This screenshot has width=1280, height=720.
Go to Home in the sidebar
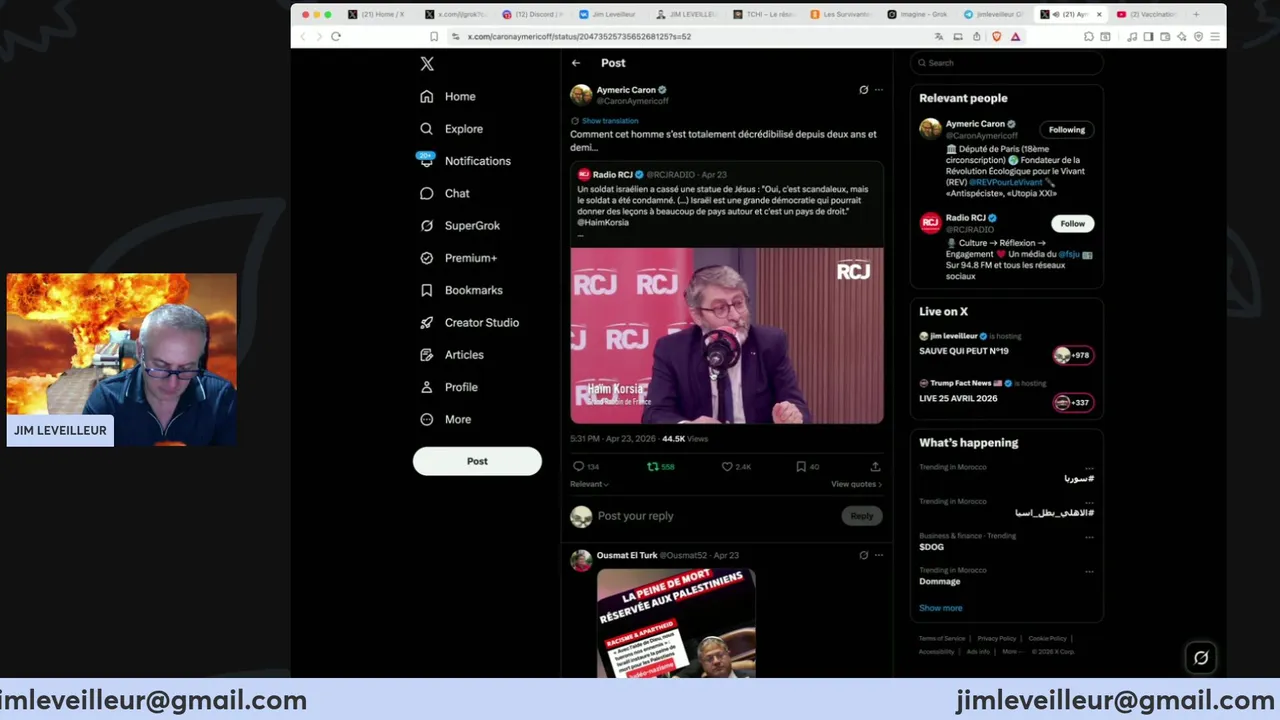pyautogui.click(x=448, y=96)
